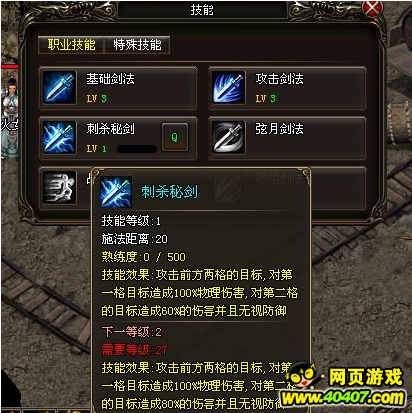Close the 技能 window with red X

coord(373,9)
